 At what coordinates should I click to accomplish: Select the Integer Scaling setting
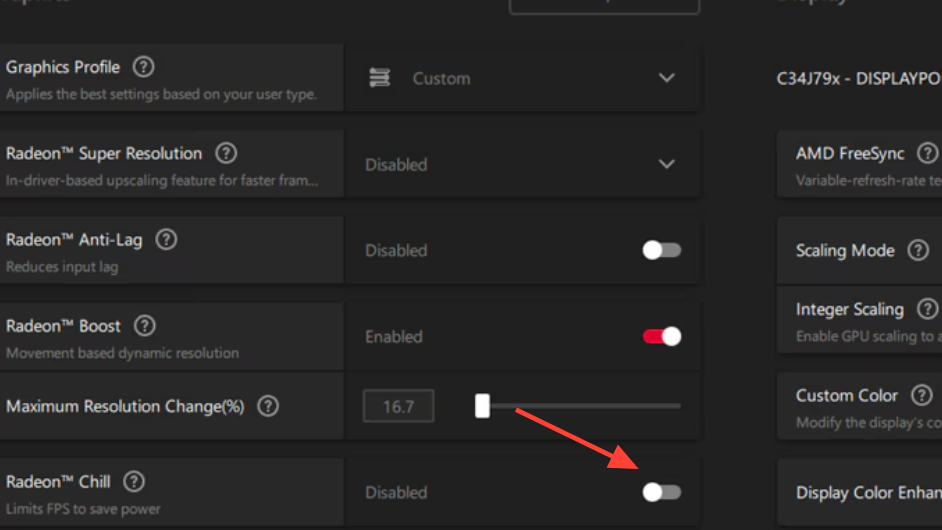tap(860, 320)
